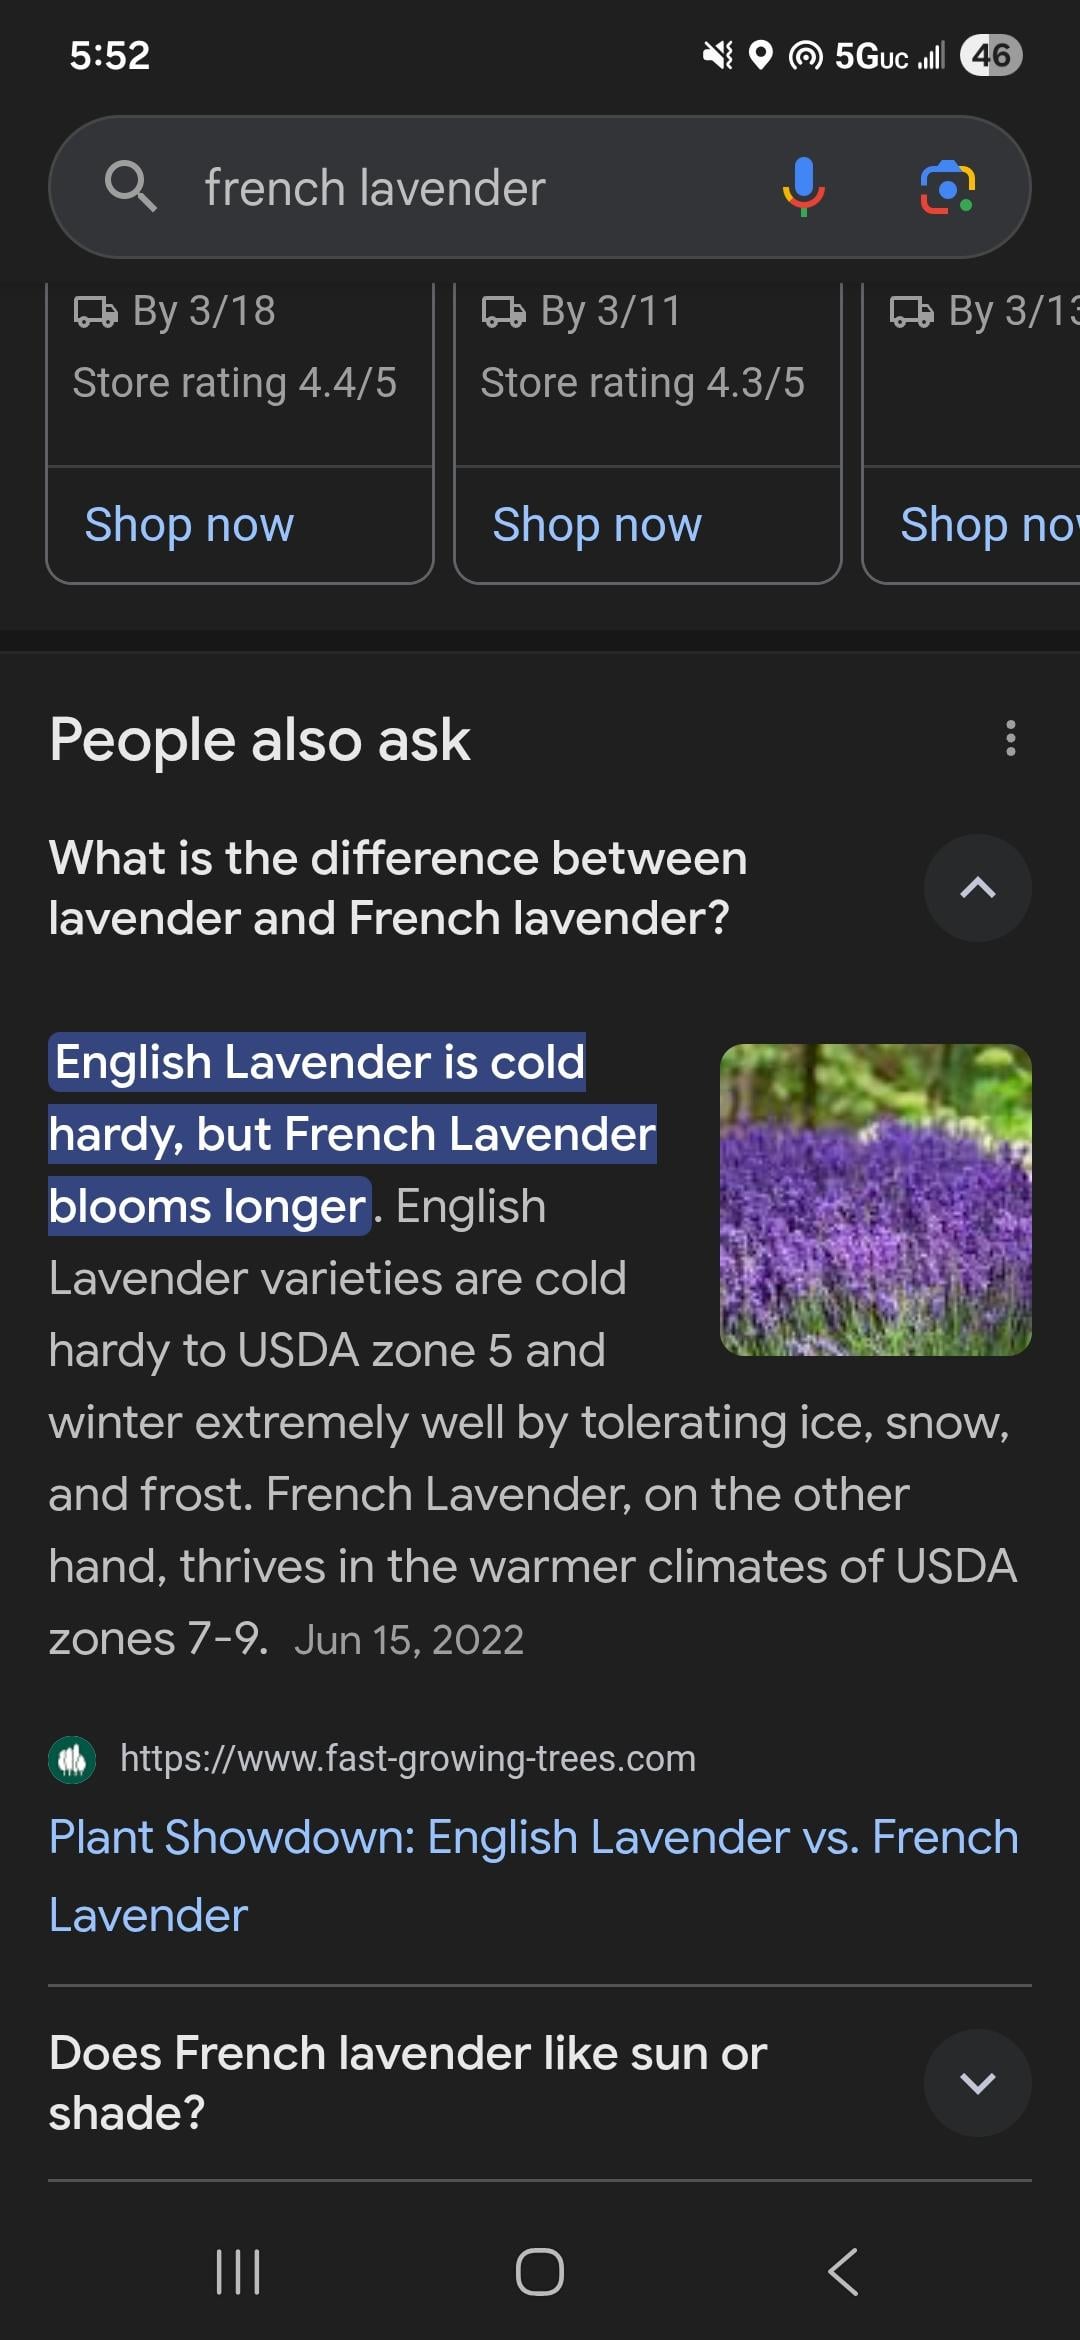
Task: Open Google Lens camera search
Action: [x=947, y=187]
